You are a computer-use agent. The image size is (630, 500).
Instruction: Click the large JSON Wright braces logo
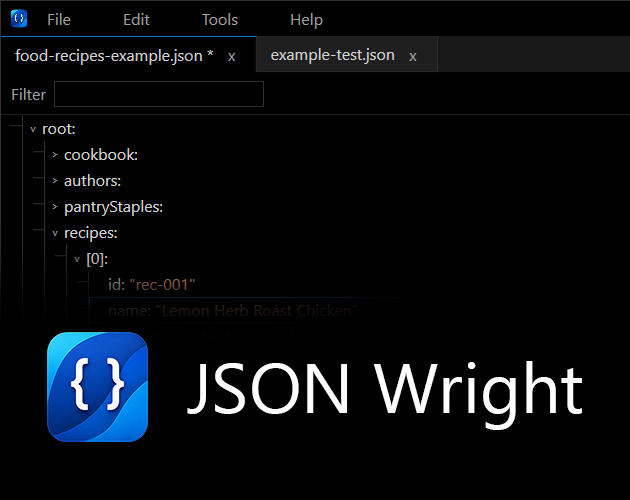point(97,387)
